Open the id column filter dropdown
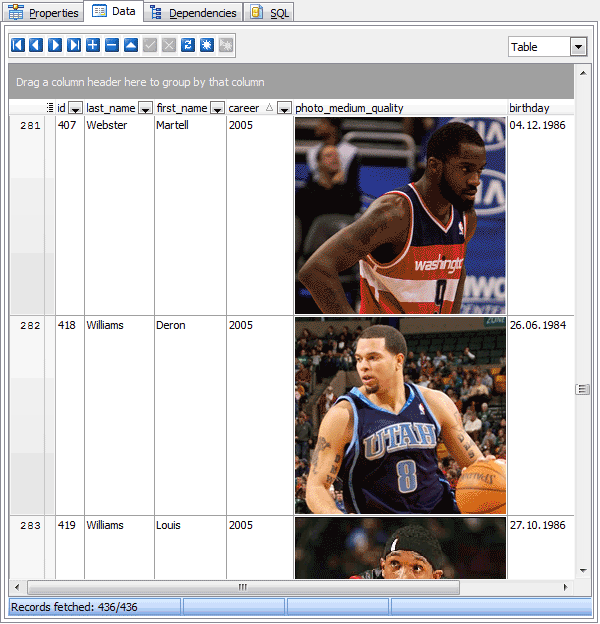The image size is (600, 624). tap(75, 108)
